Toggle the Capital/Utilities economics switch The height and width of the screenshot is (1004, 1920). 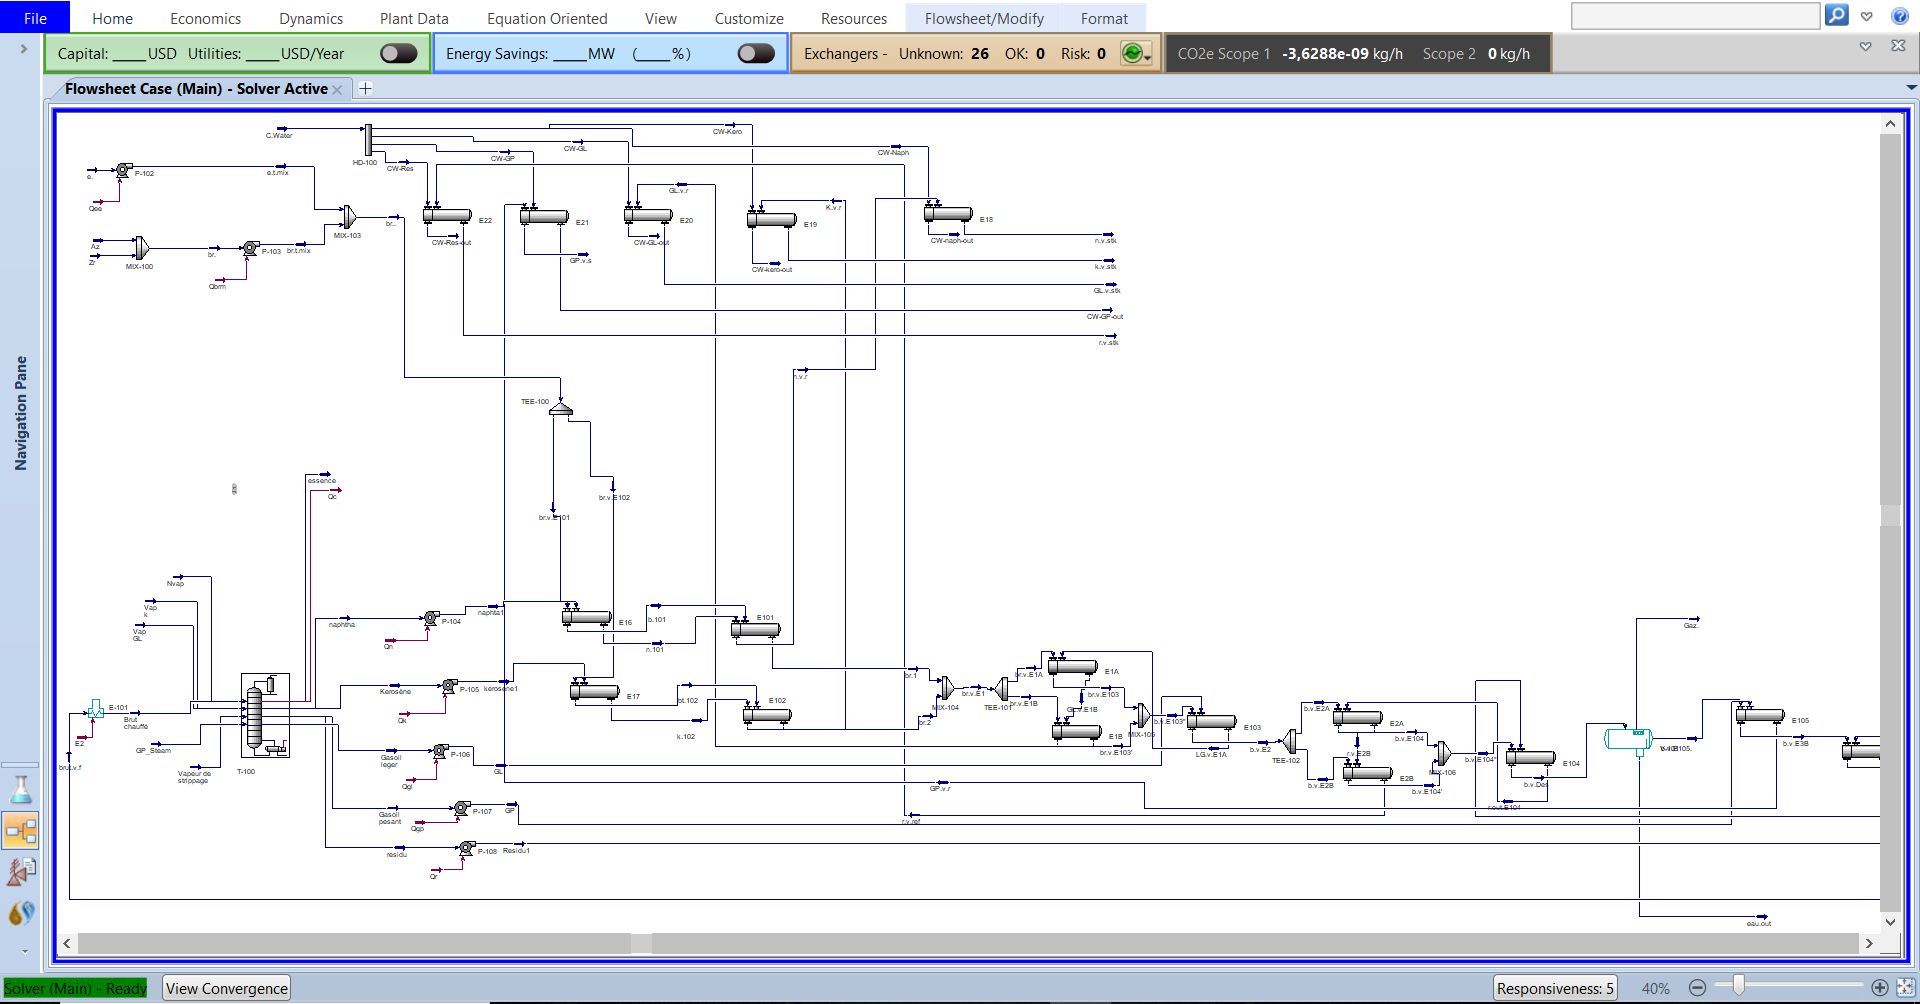[399, 53]
